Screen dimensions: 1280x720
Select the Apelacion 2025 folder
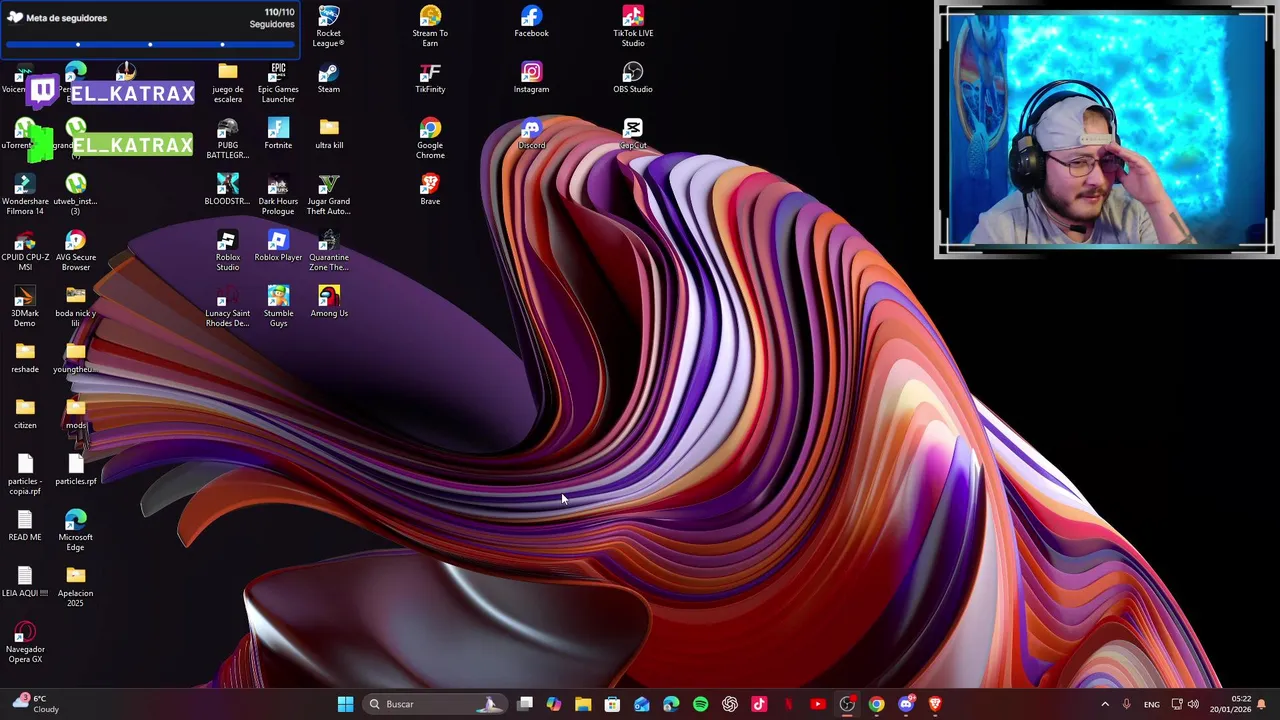tap(76, 586)
